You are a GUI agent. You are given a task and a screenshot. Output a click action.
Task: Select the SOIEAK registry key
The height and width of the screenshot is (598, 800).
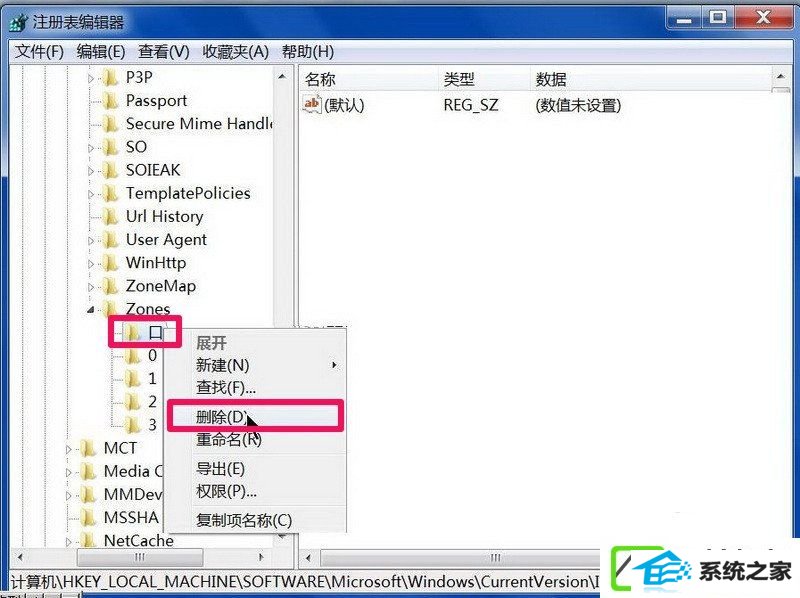(153, 170)
